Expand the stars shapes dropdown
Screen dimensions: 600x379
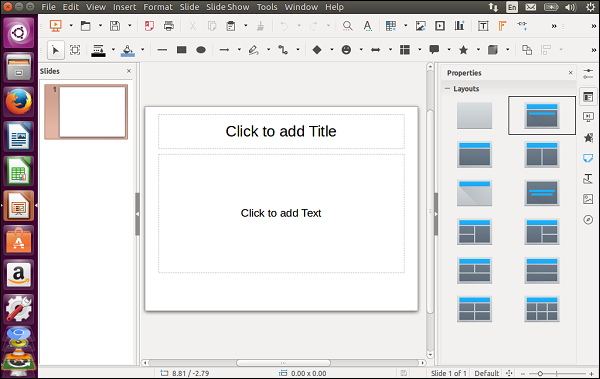(478, 50)
